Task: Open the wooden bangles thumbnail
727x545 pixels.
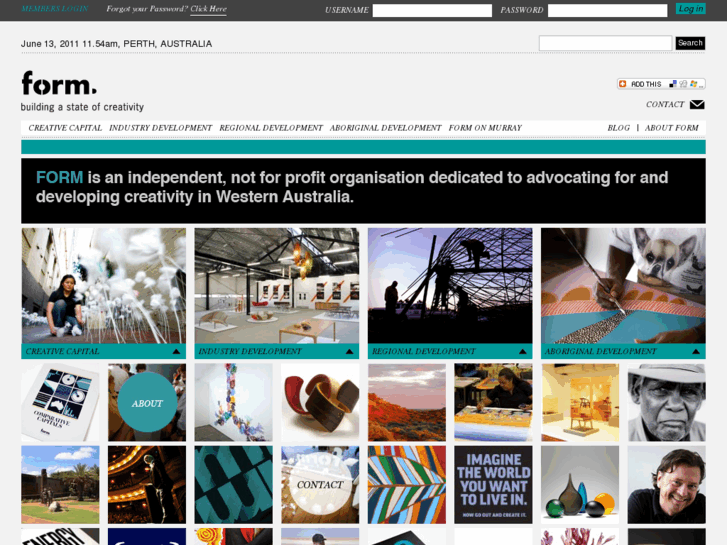Action: (320, 402)
